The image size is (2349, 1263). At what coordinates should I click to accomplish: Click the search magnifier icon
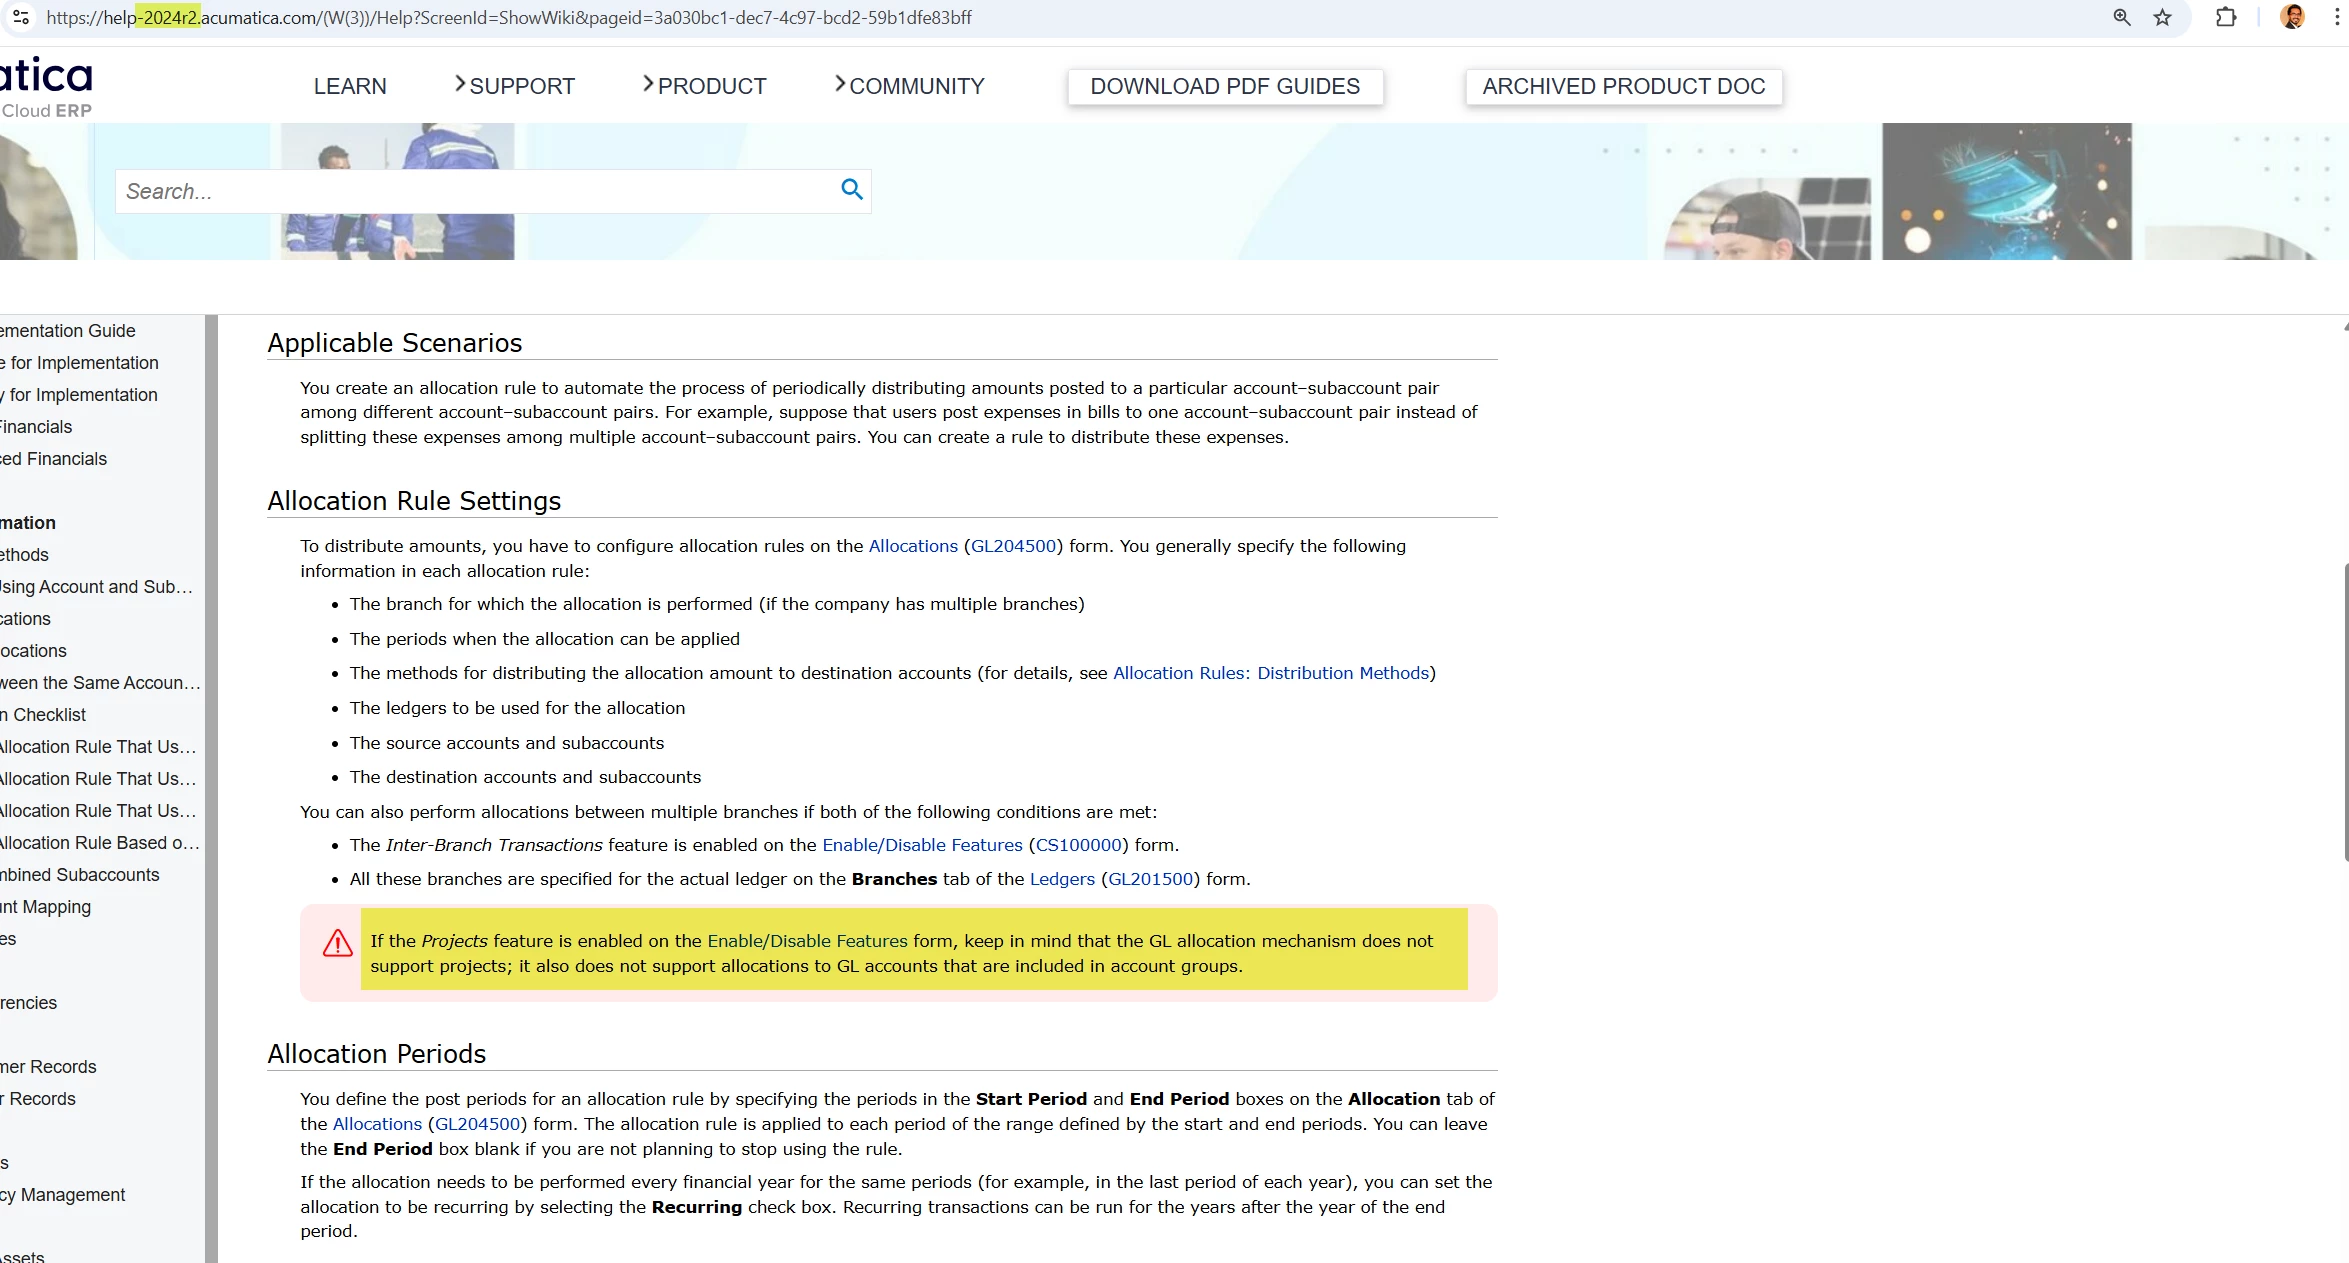point(851,190)
